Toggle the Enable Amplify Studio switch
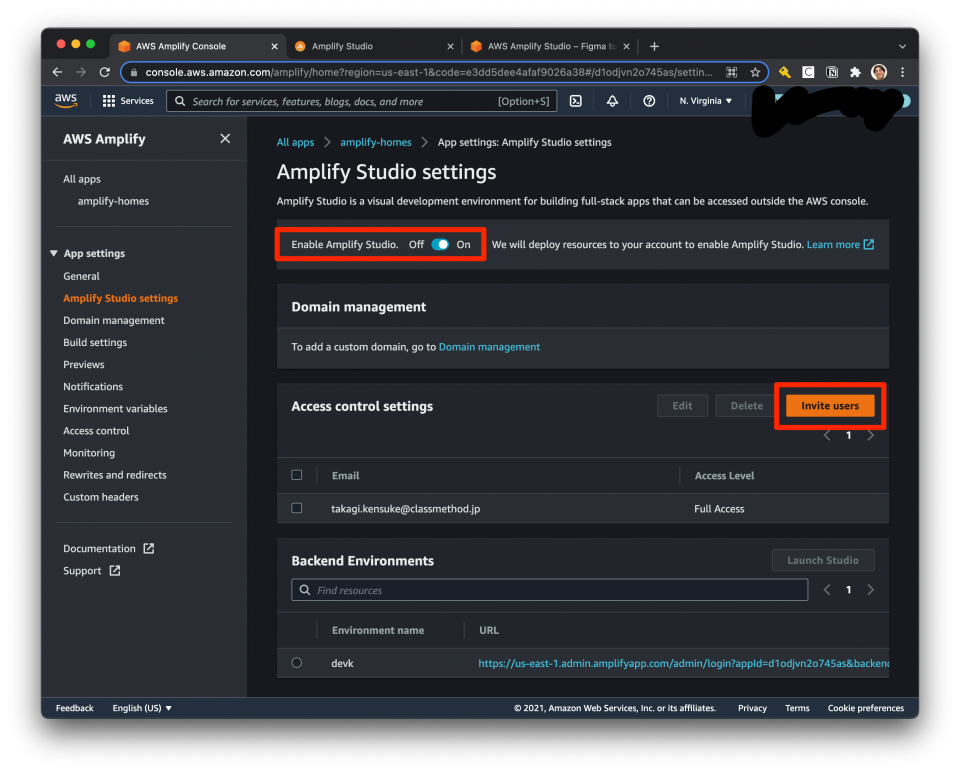Viewport: 960px width, 773px height. point(440,244)
